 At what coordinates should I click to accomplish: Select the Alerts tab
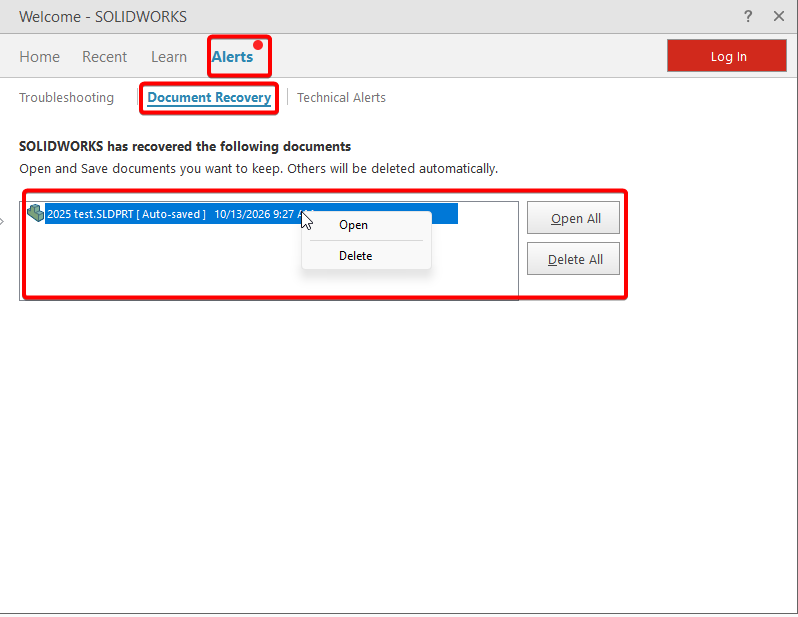[x=232, y=57]
